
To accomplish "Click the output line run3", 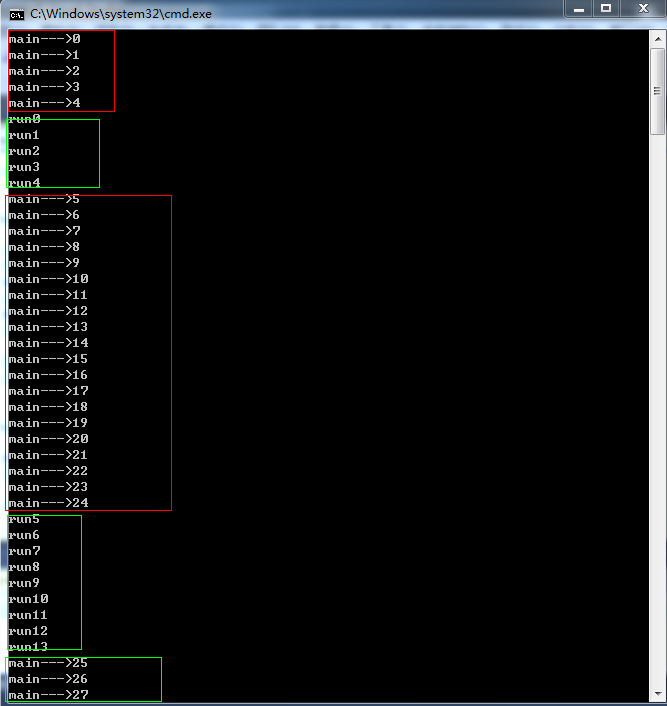I will [x=24, y=167].
